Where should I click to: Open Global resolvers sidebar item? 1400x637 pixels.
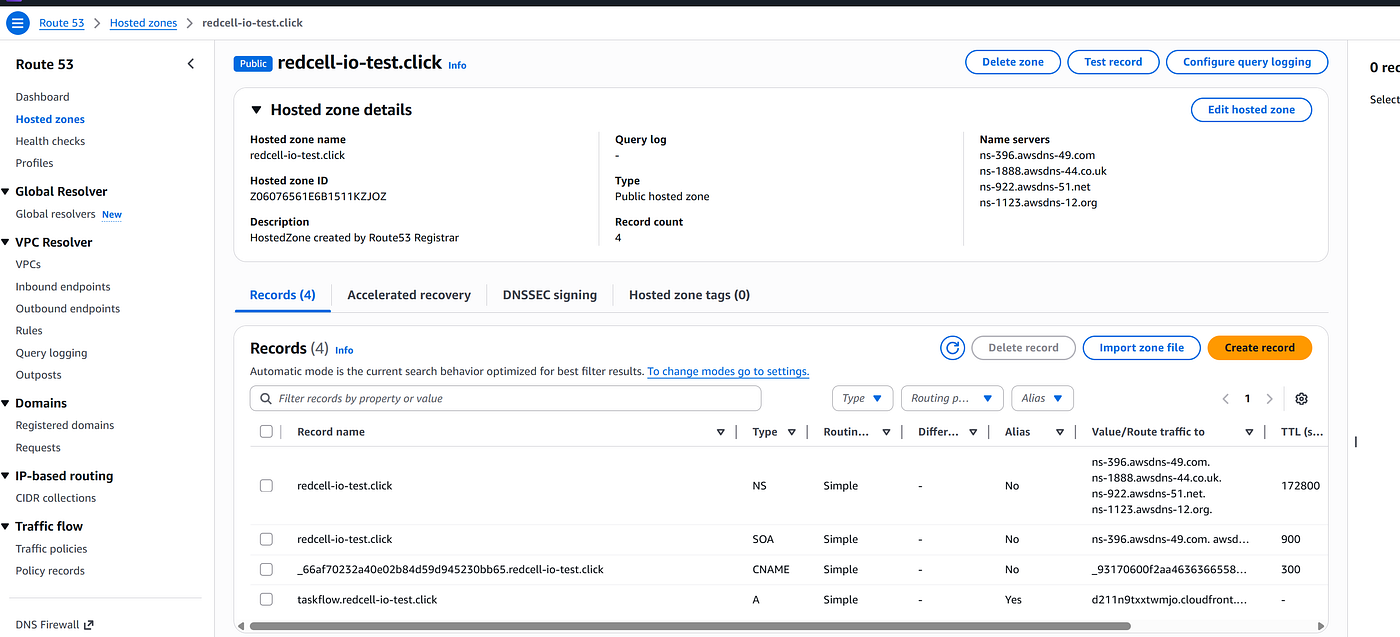[x=56, y=214]
